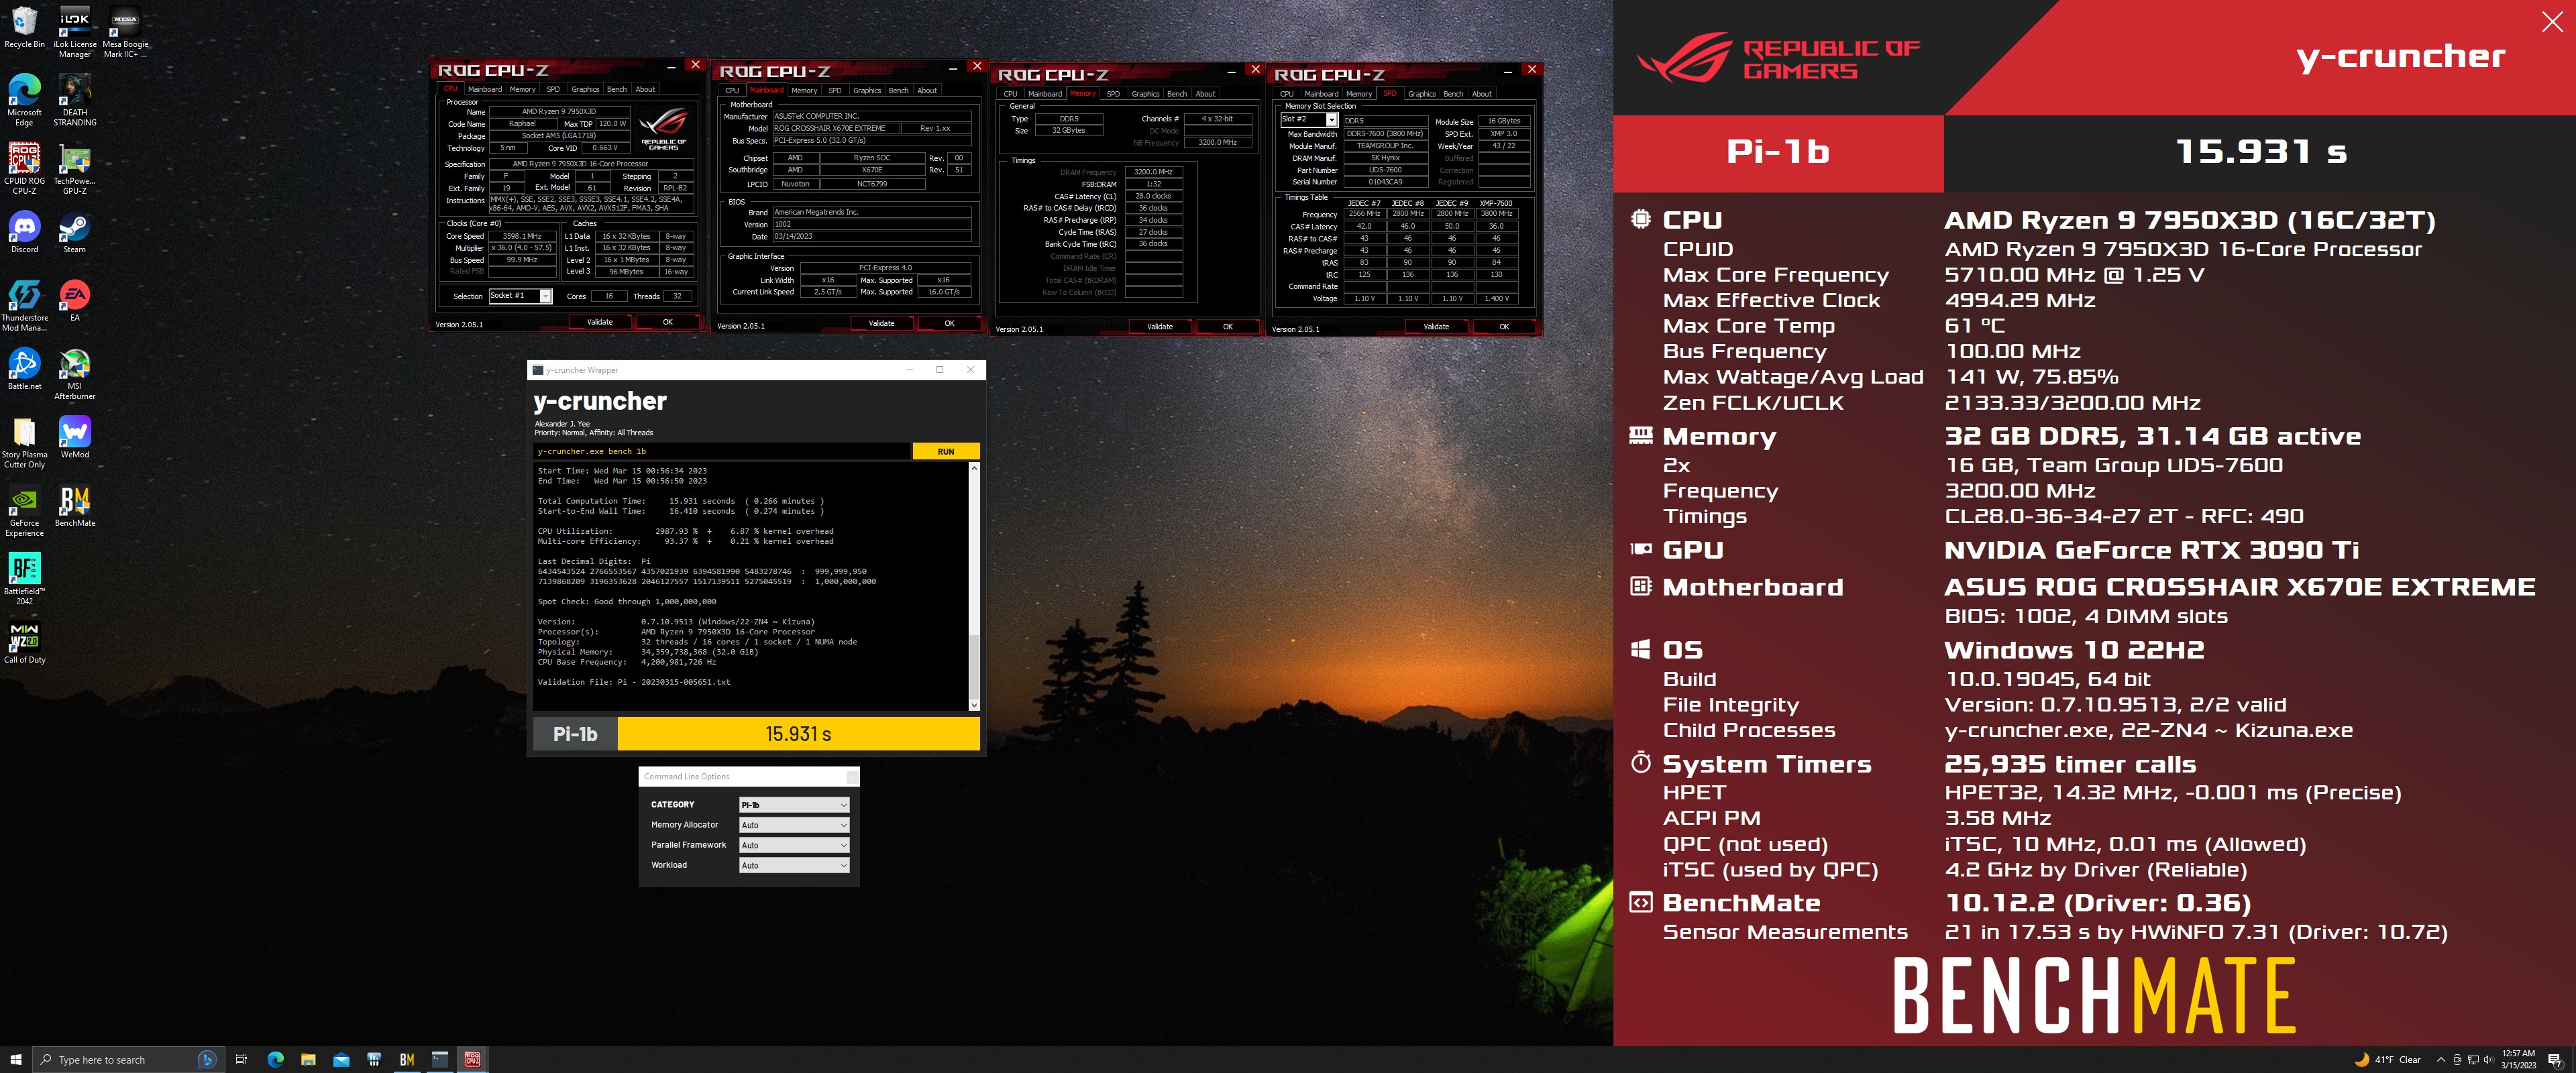Open the console window taskbar icon
The image size is (2576, 1073).
[x=439, y=1059]
